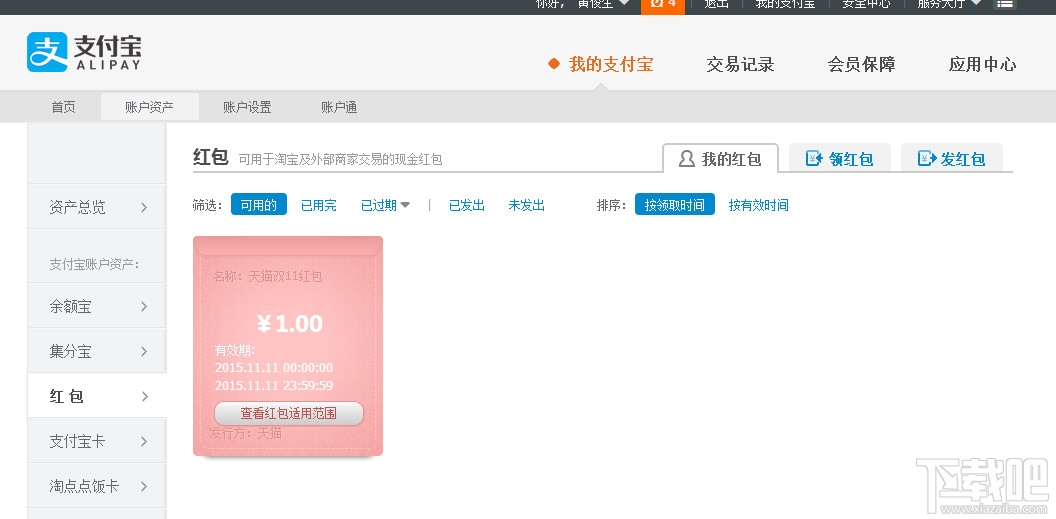Viewport: 1056px width, 519px height.
Task: Open 淘点点饭卡 in the sidebar
Action: click(x=97, y=485)
